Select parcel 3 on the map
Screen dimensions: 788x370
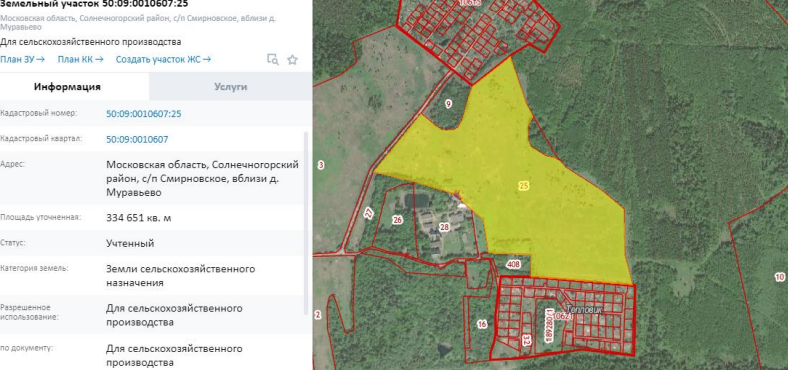tap(321, 164)
